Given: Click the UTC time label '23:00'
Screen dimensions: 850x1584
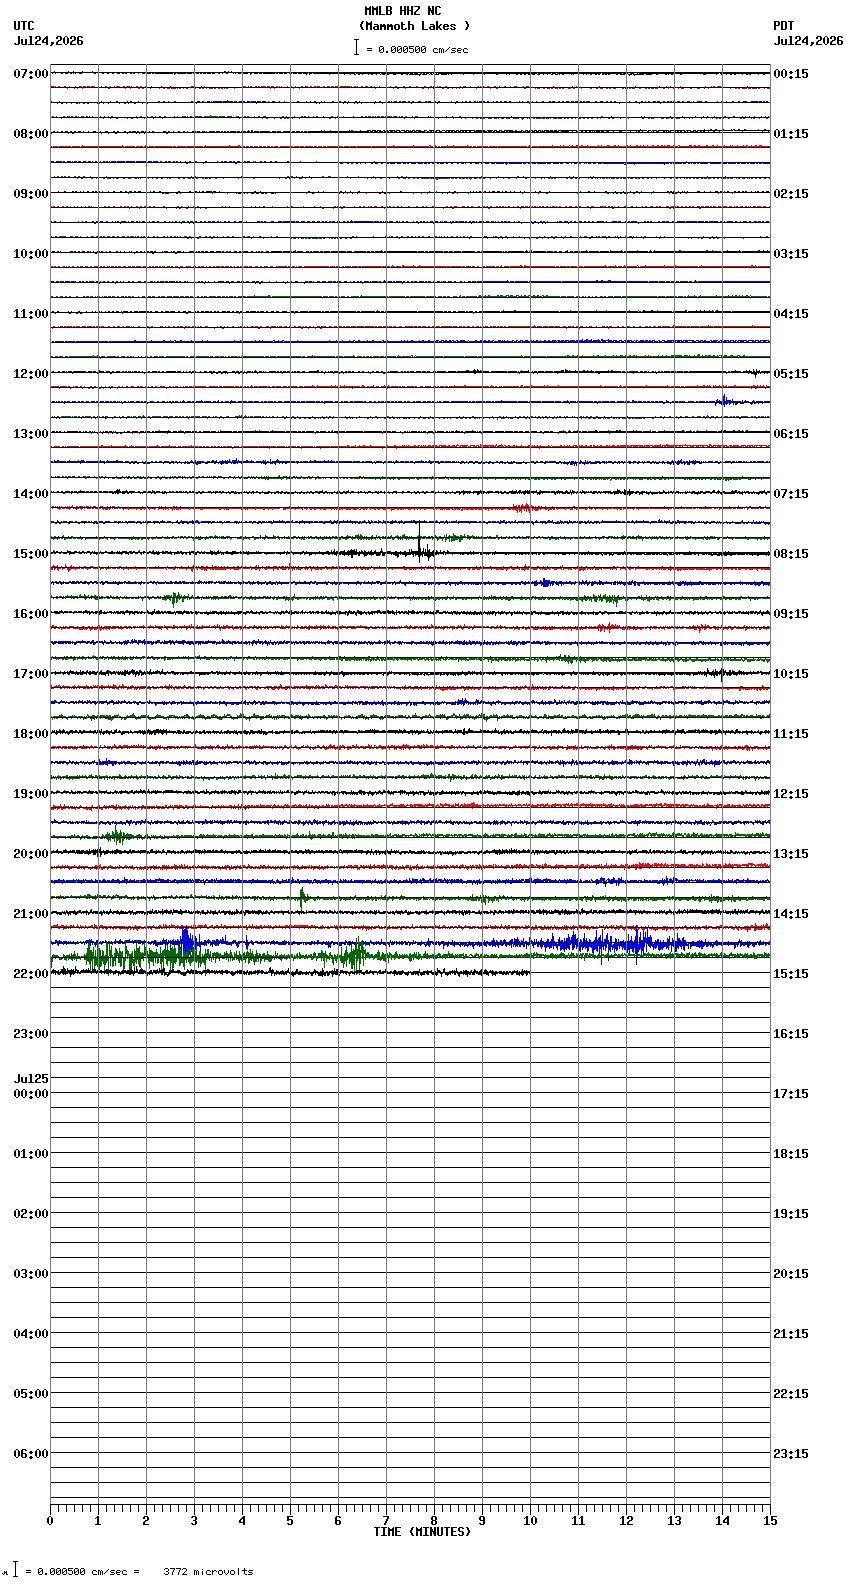Looking at the screenshot, I should click(x=31, y=1034).
